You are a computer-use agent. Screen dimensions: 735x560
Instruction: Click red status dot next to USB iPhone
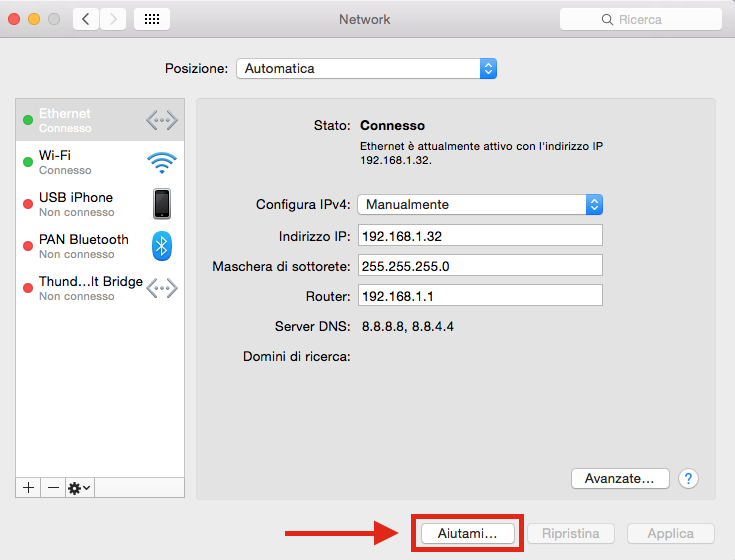coord(28,204)
